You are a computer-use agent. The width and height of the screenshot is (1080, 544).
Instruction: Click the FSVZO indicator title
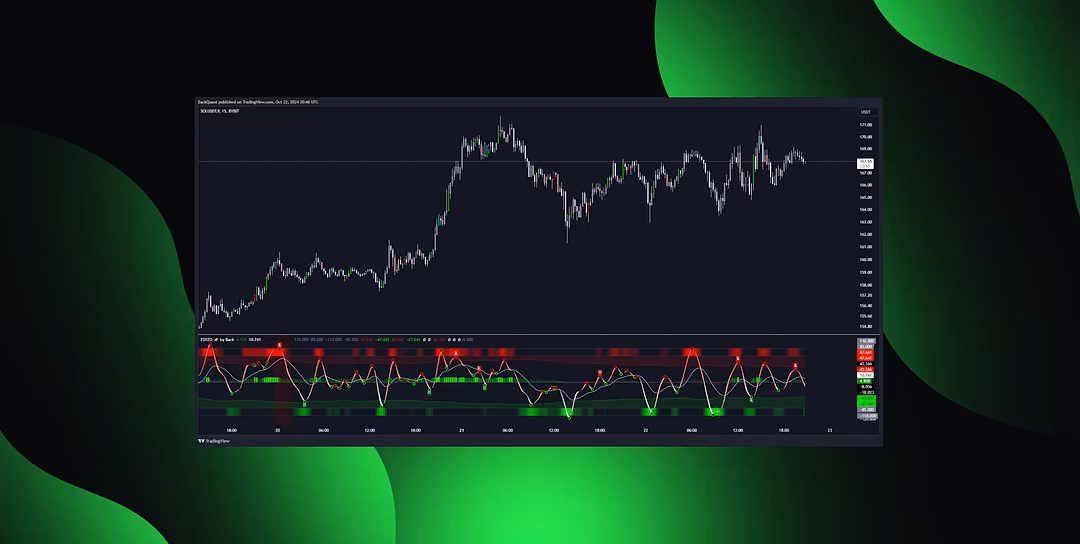[206, 340]
